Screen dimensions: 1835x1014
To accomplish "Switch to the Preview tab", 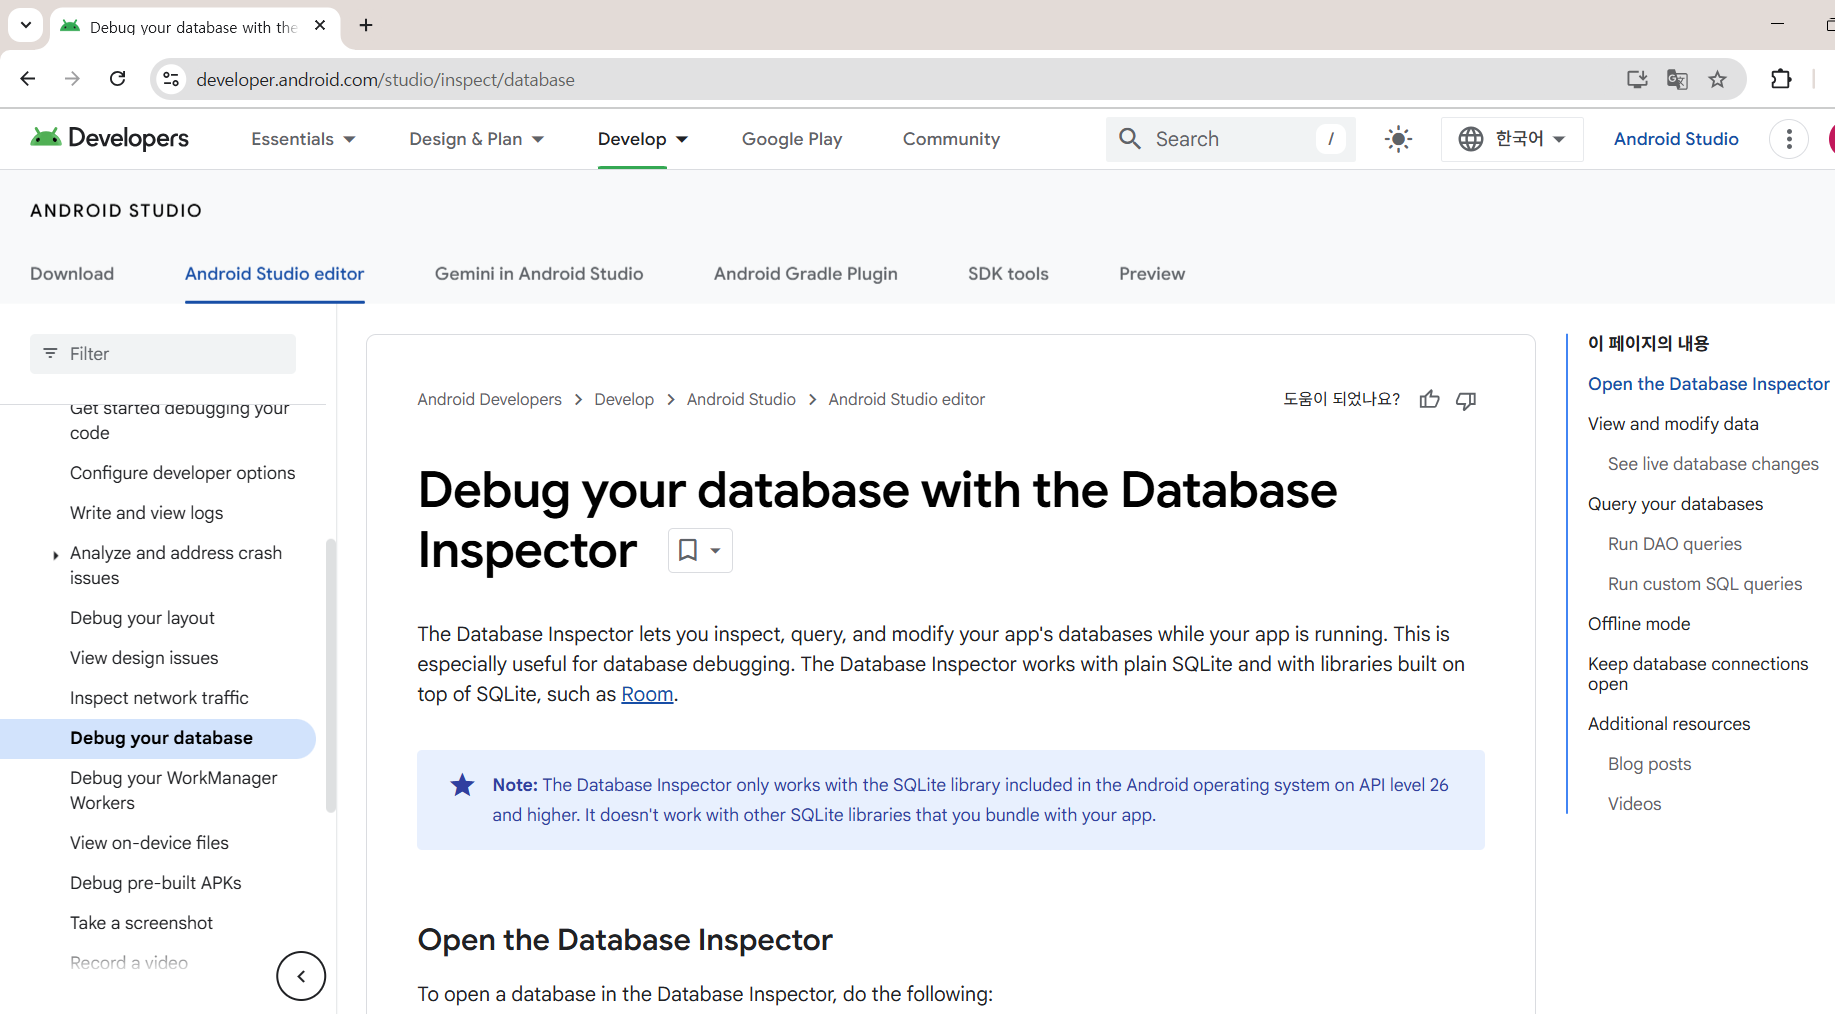I will point(1152,274).
